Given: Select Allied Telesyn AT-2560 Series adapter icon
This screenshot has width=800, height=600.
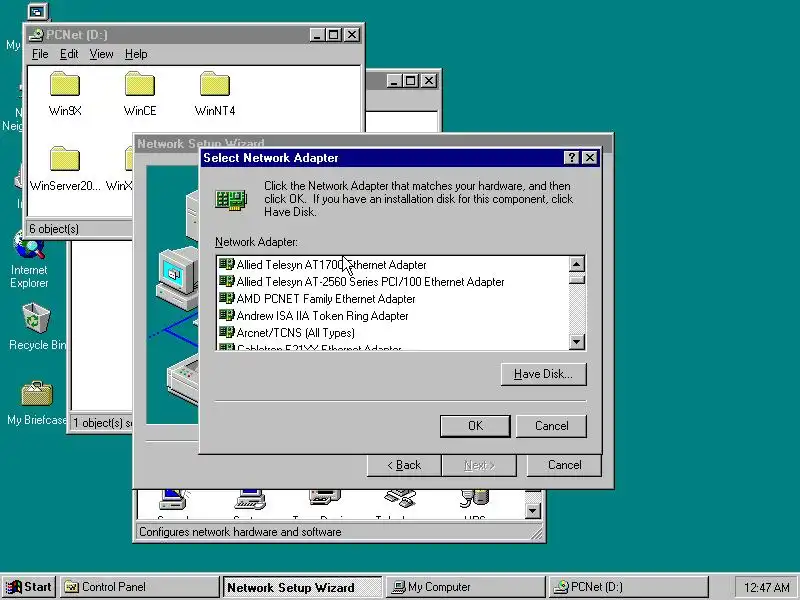Looking at the screenshot, I should 227,281.
